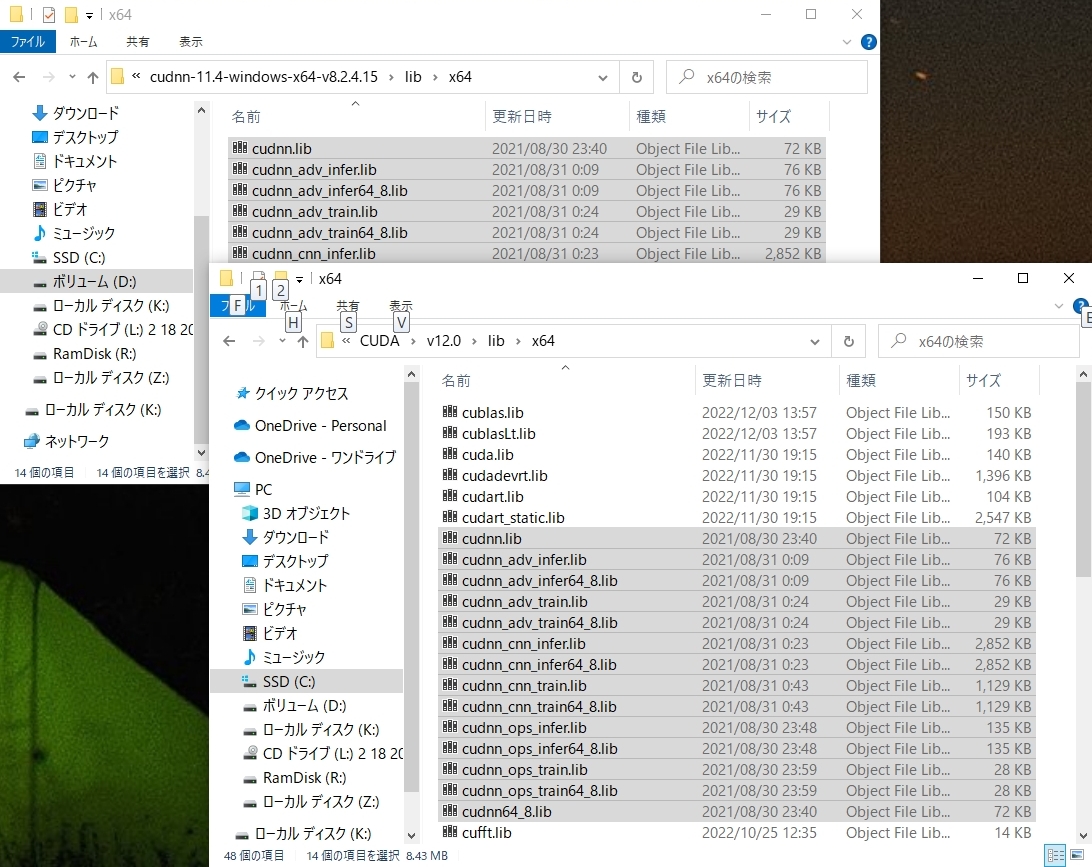Select SSD (C:) in CUDA window sidebar
Viewport: 1092px width, 867px height.
click(x=288, y=682)
